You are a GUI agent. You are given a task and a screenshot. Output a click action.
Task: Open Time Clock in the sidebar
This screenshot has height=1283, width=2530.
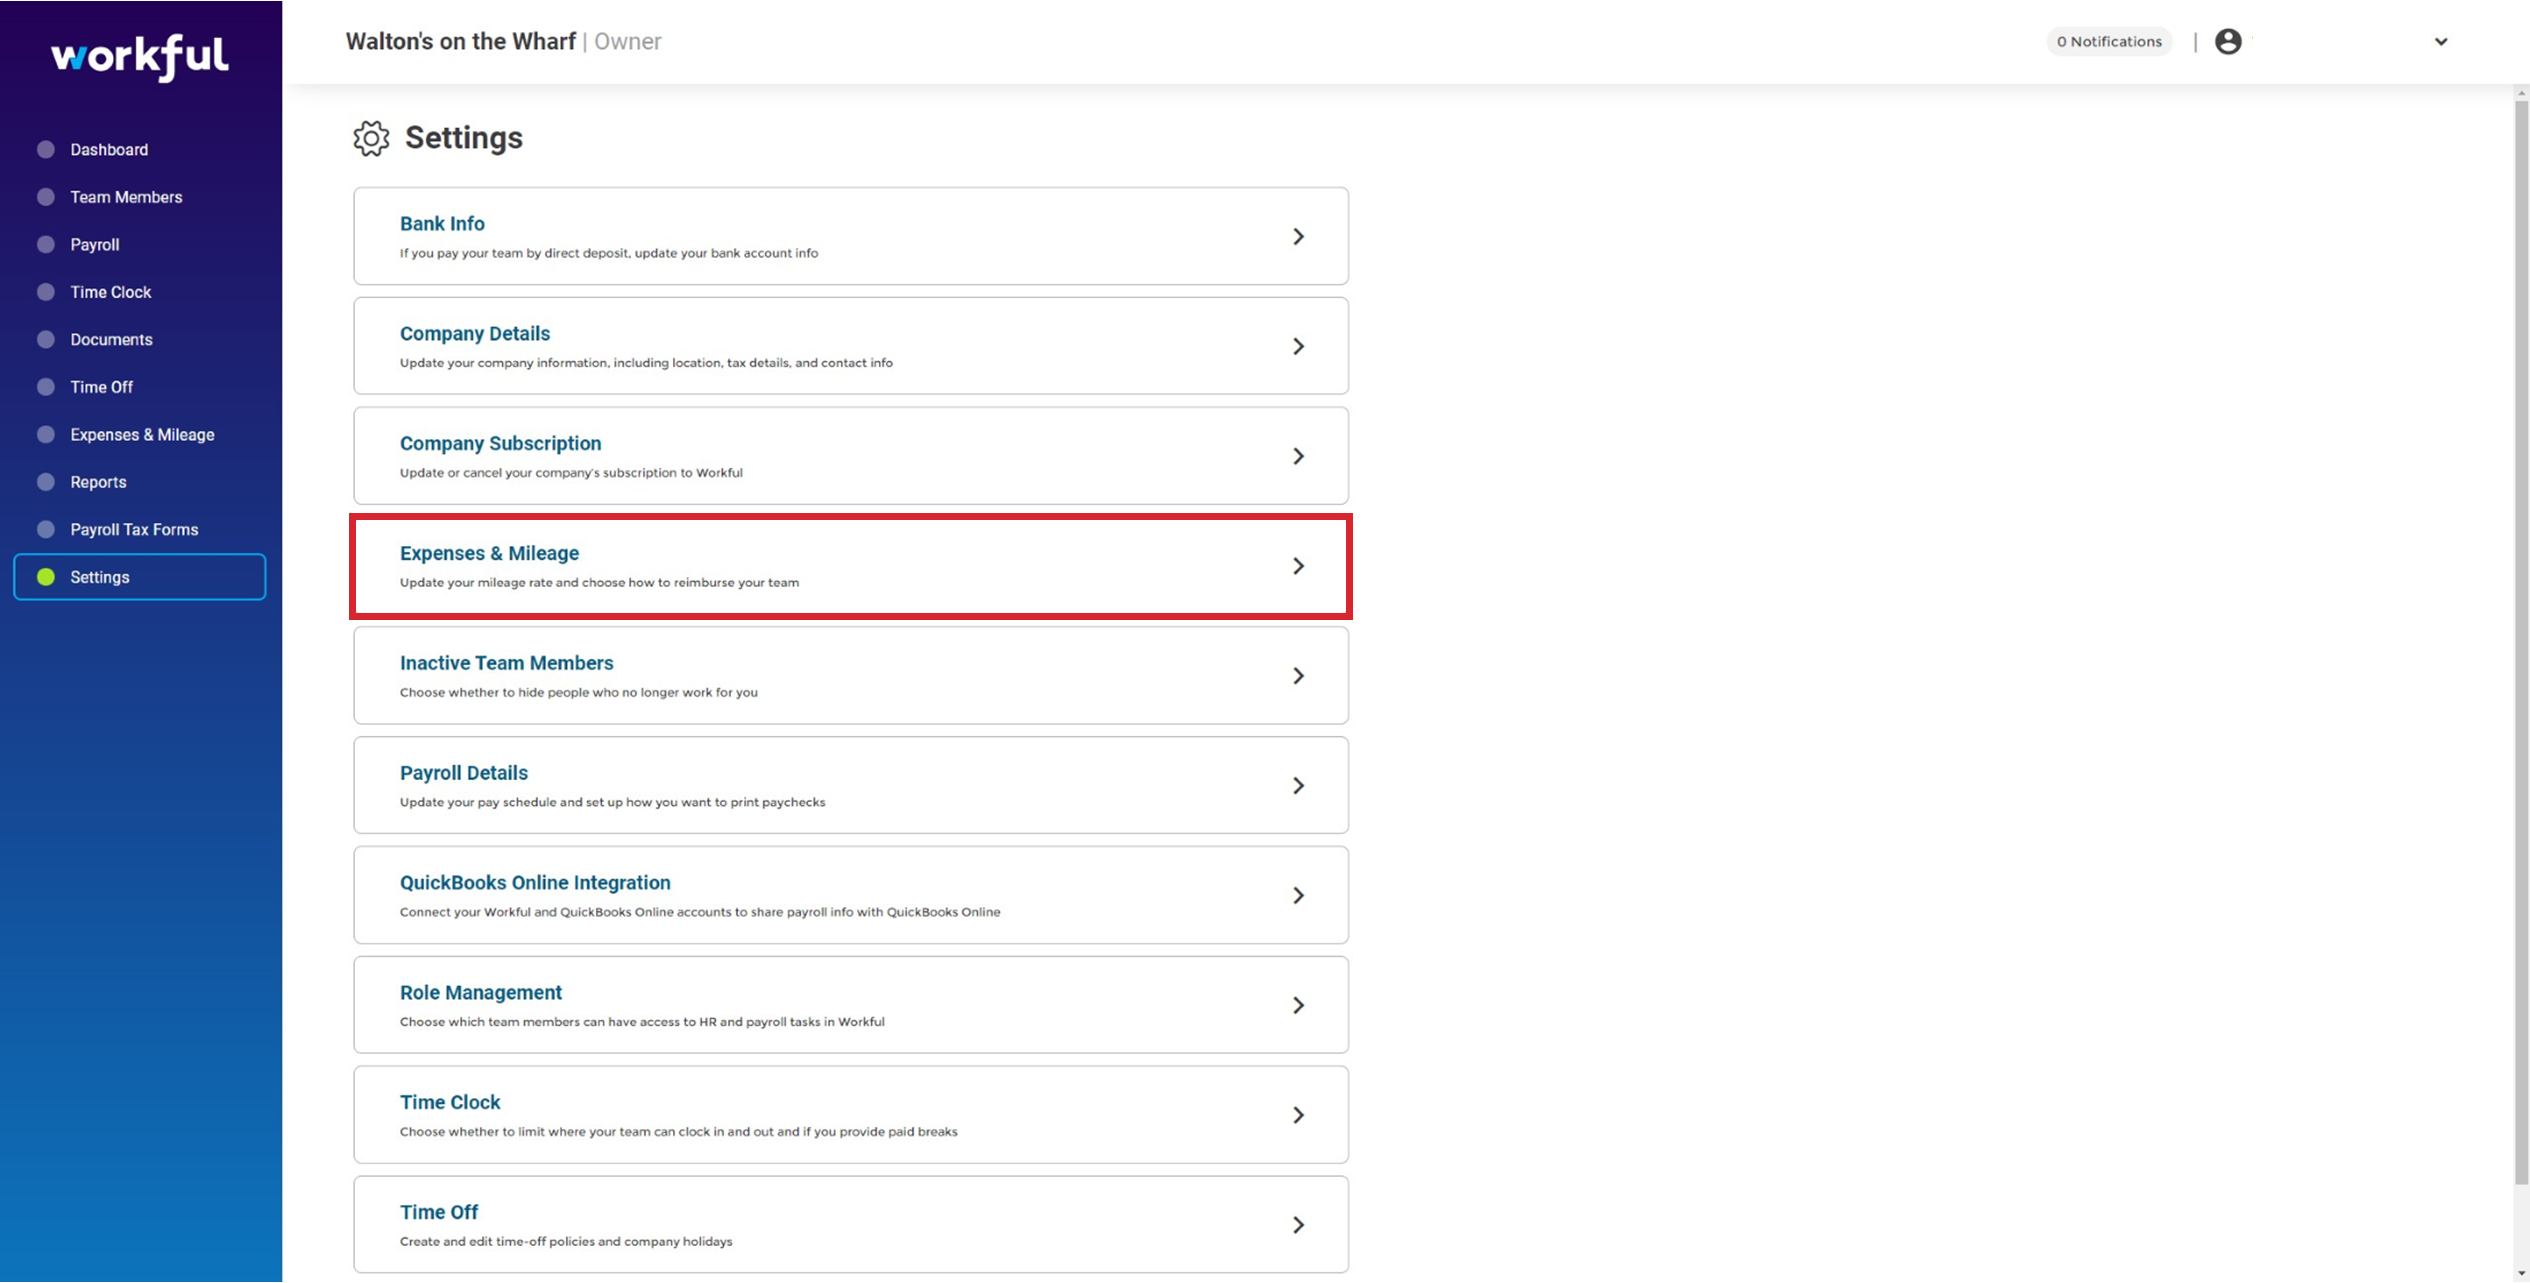111,292
